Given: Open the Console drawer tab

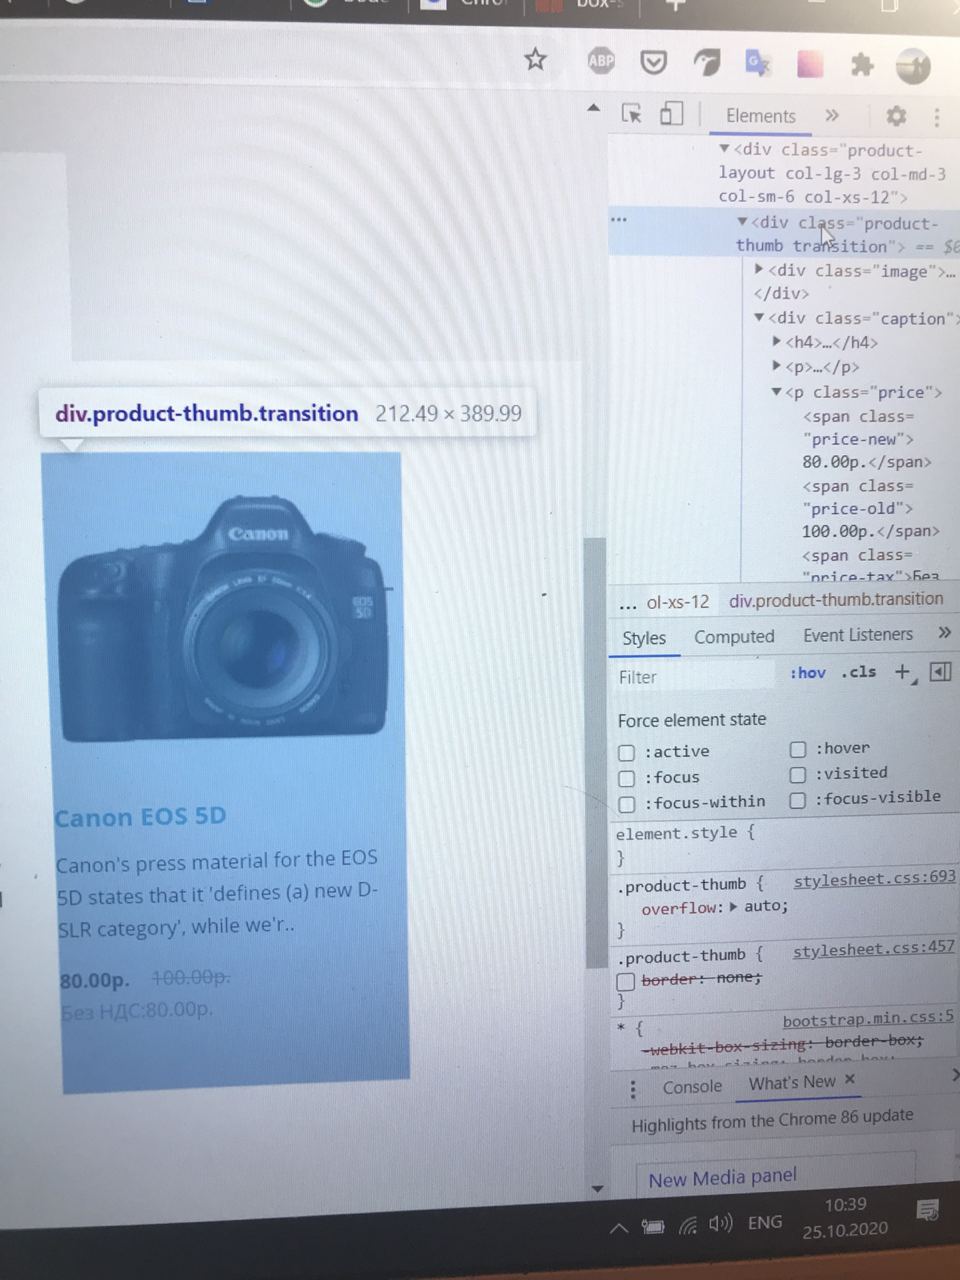Looking at the screenshot, I should (x=692, y=1087).
